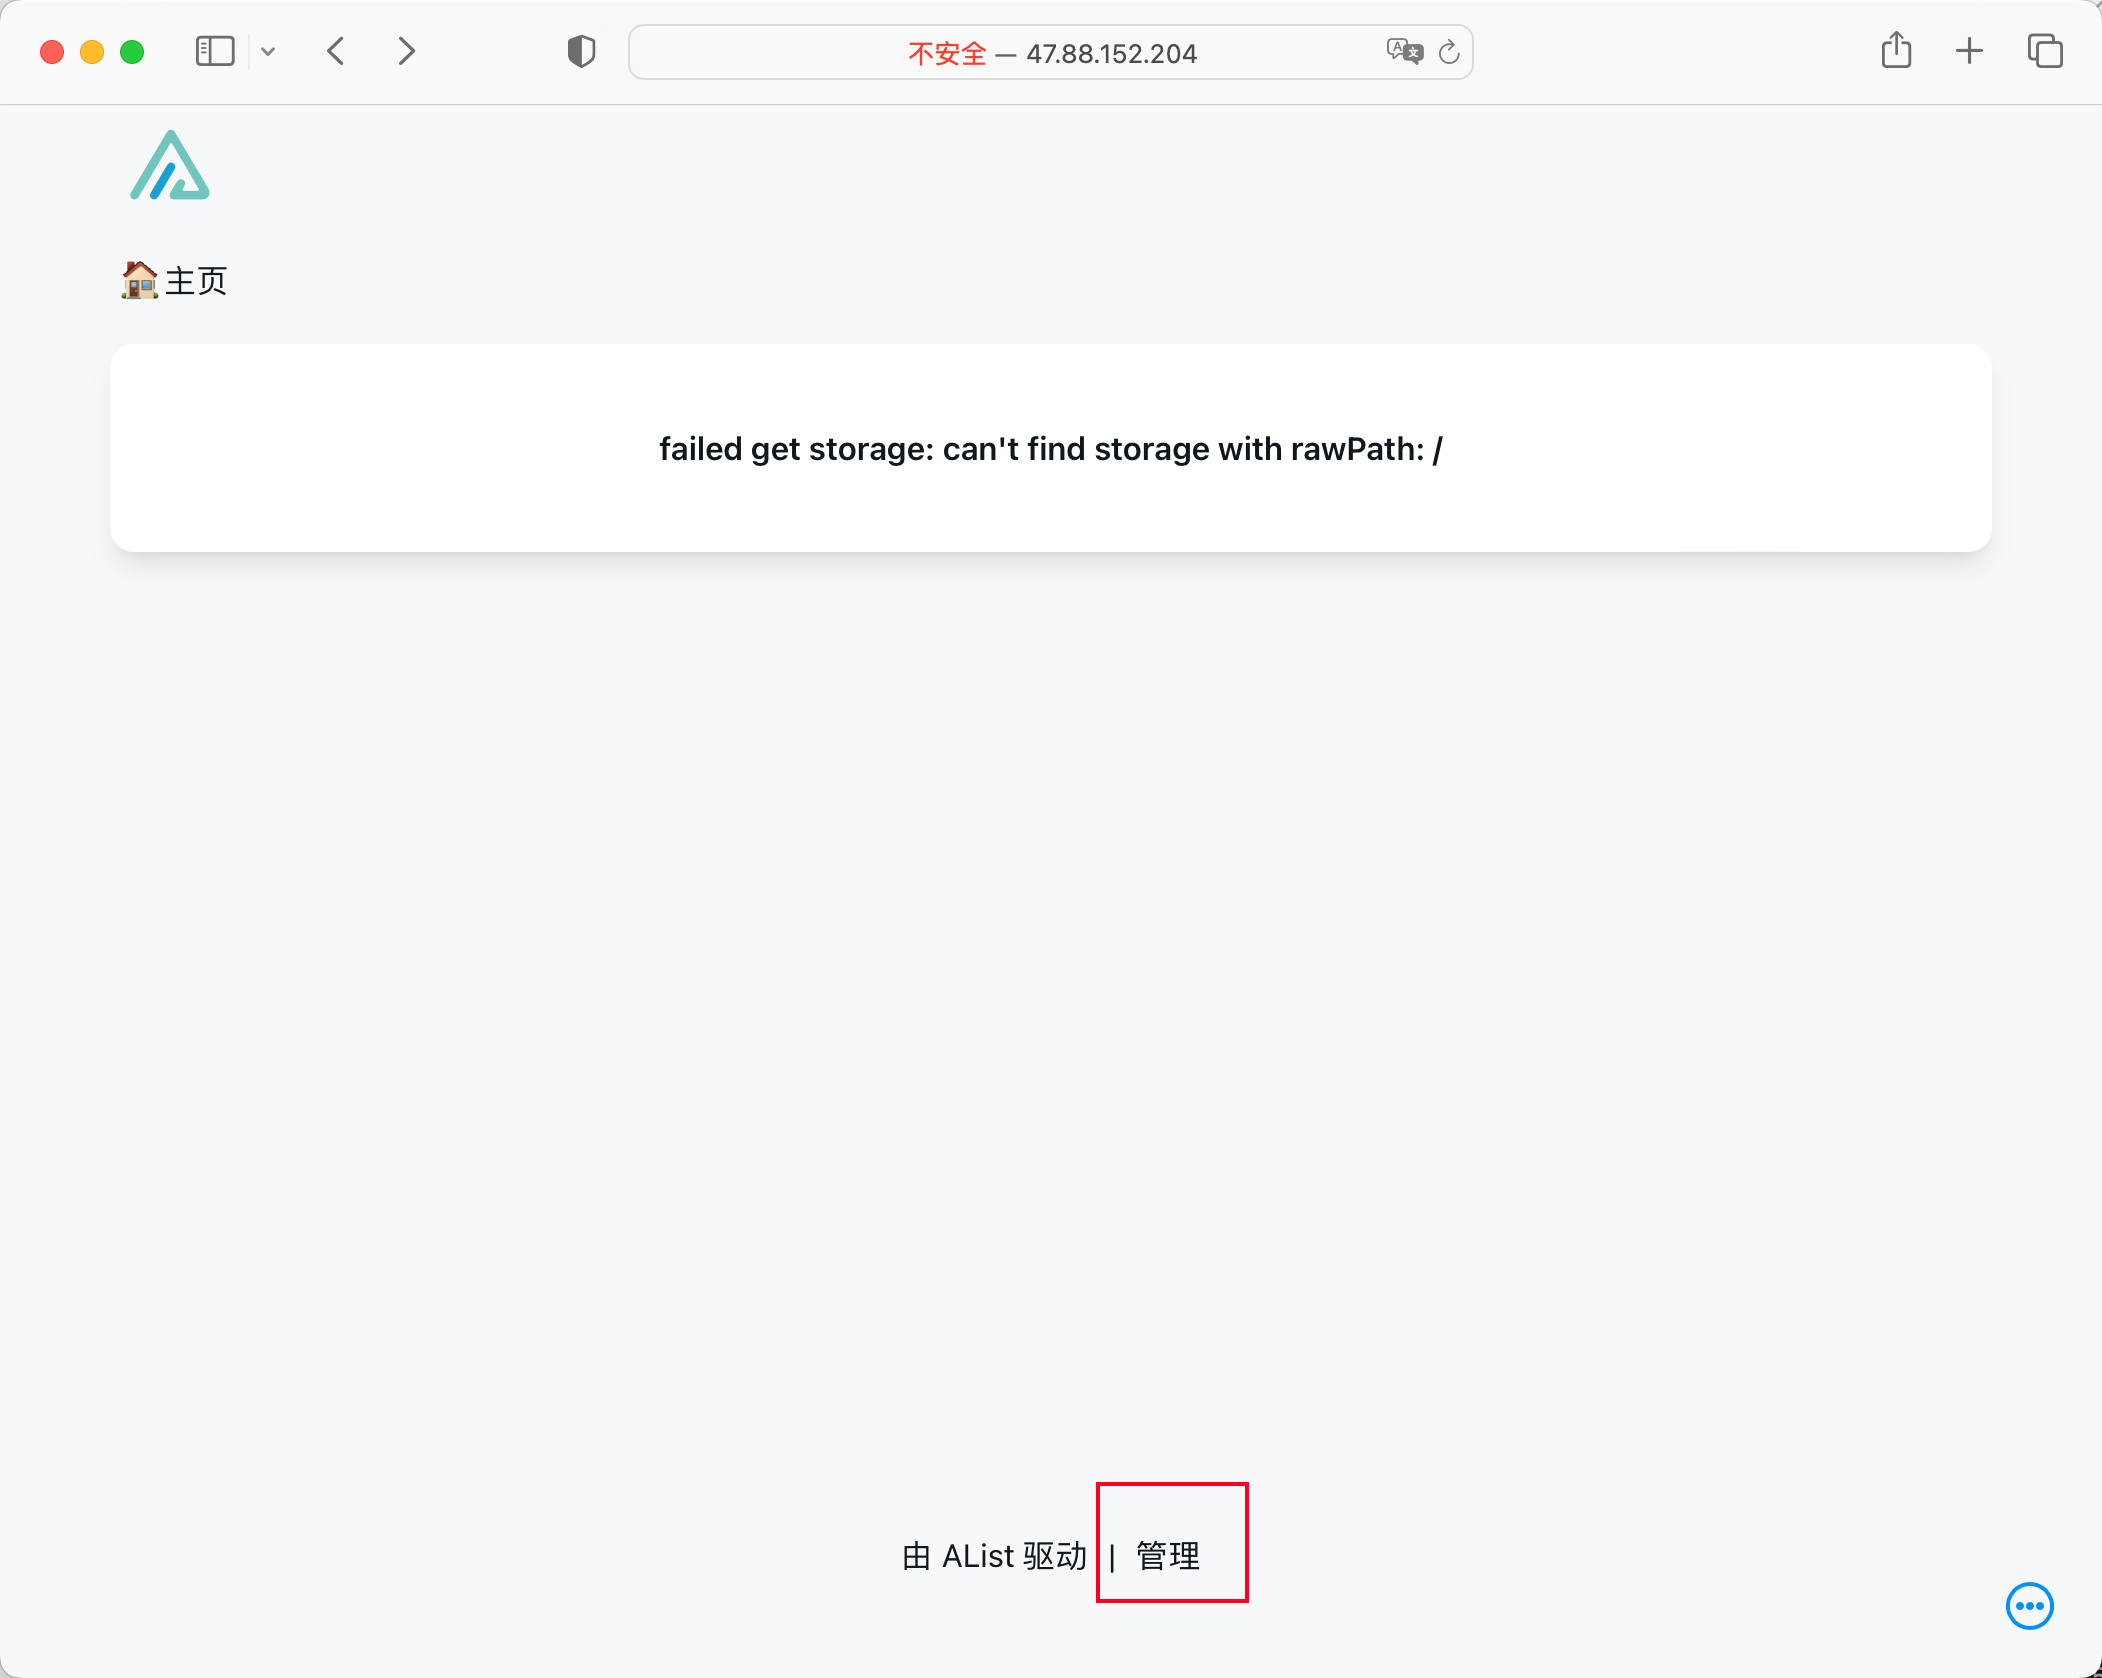2102x1678 pixels.
Task: Minimize the Safari window
Action: (x=92, y=52)
